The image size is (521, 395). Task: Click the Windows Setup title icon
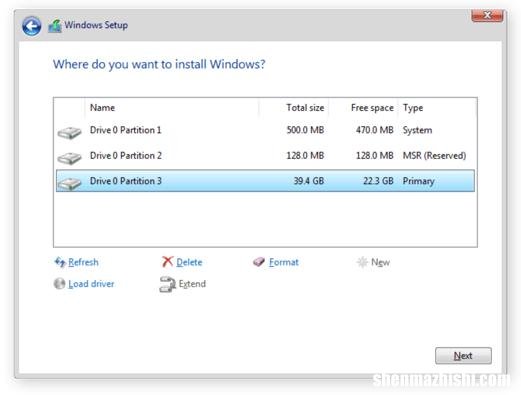(55, 26)
